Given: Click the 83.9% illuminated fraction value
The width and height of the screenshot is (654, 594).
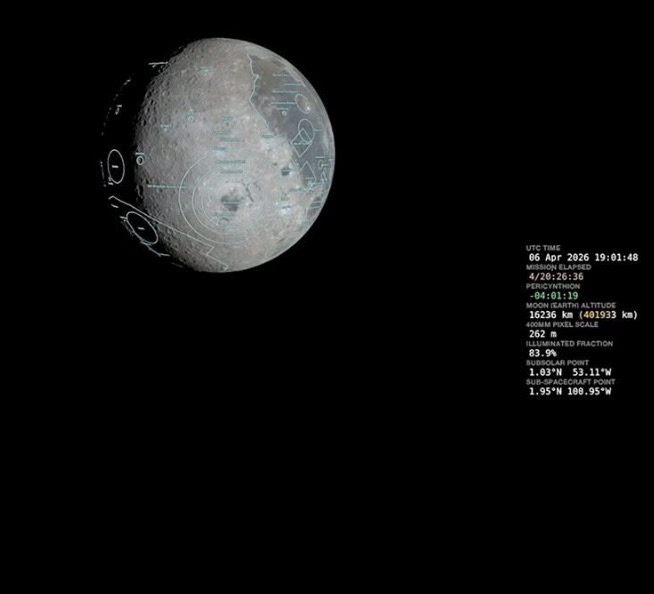Looking at the screenshot, I should pos(543,352).
